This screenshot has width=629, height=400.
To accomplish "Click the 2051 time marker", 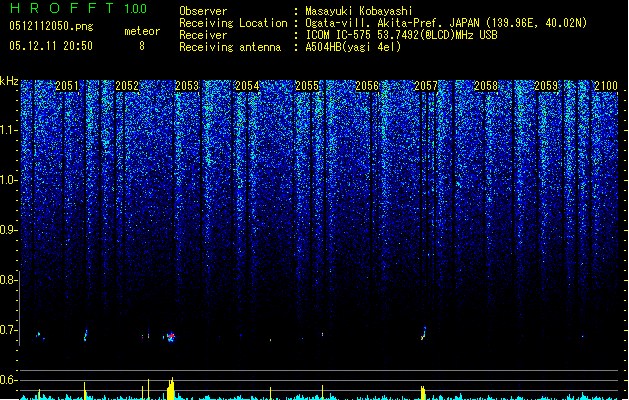I will click(67, 86).
